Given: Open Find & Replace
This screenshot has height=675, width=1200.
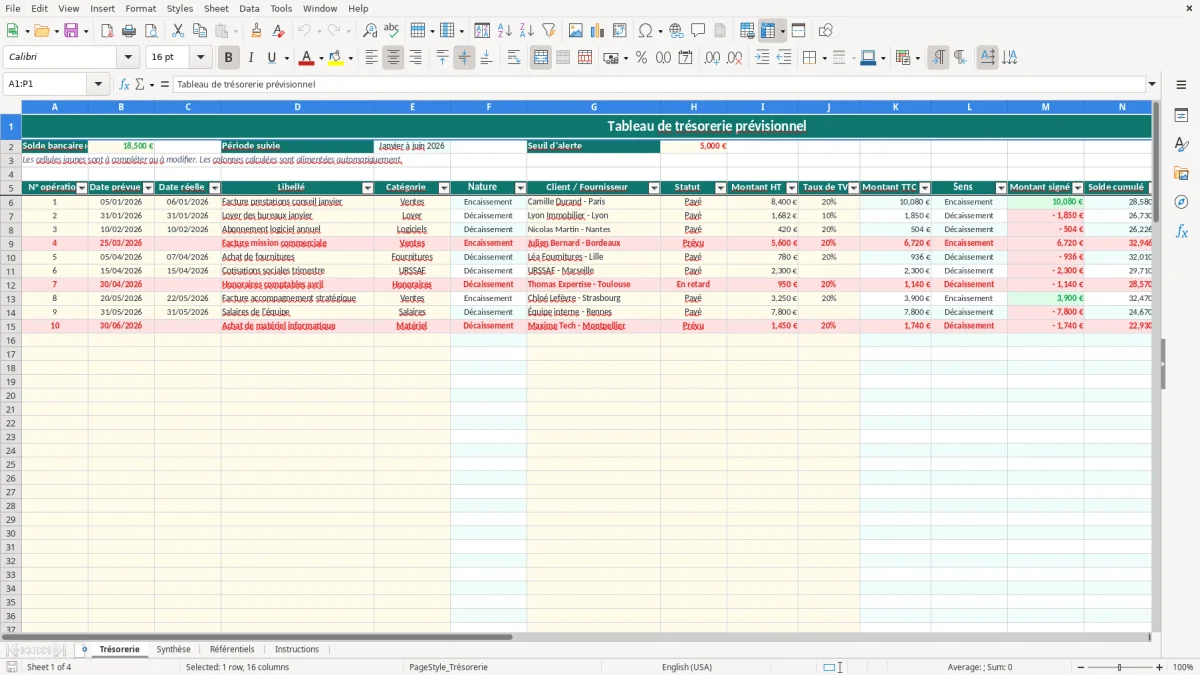Looking at the screenshot, I should click(x=370, y=31).
